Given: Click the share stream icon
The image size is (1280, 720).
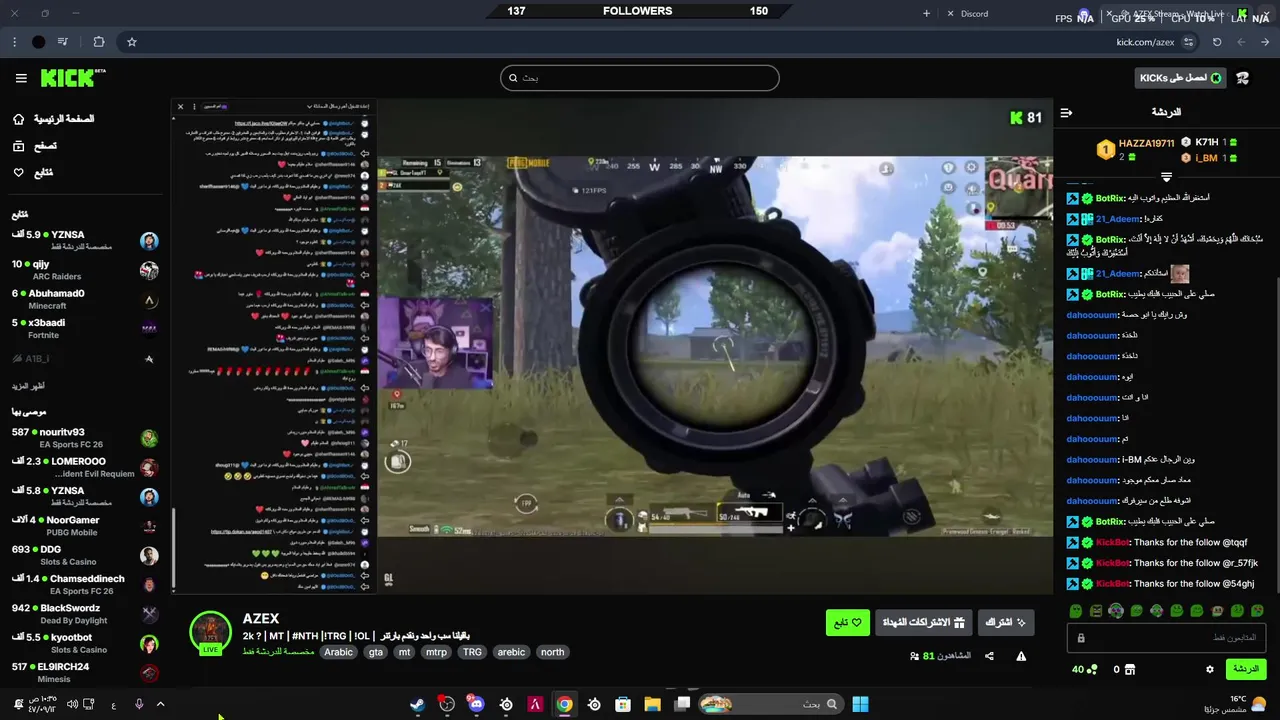Looking at the screenshot, I should tap(989, 657).
